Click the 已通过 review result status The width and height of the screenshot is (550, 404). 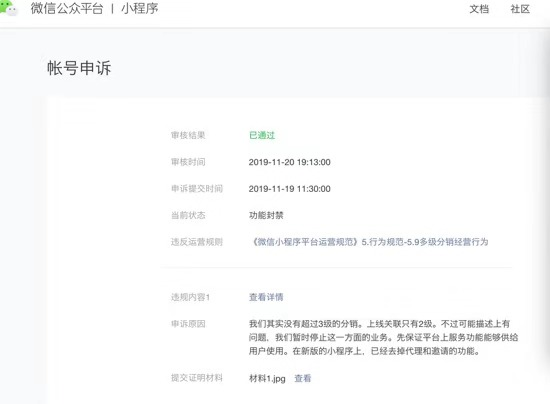pos(262,135)
